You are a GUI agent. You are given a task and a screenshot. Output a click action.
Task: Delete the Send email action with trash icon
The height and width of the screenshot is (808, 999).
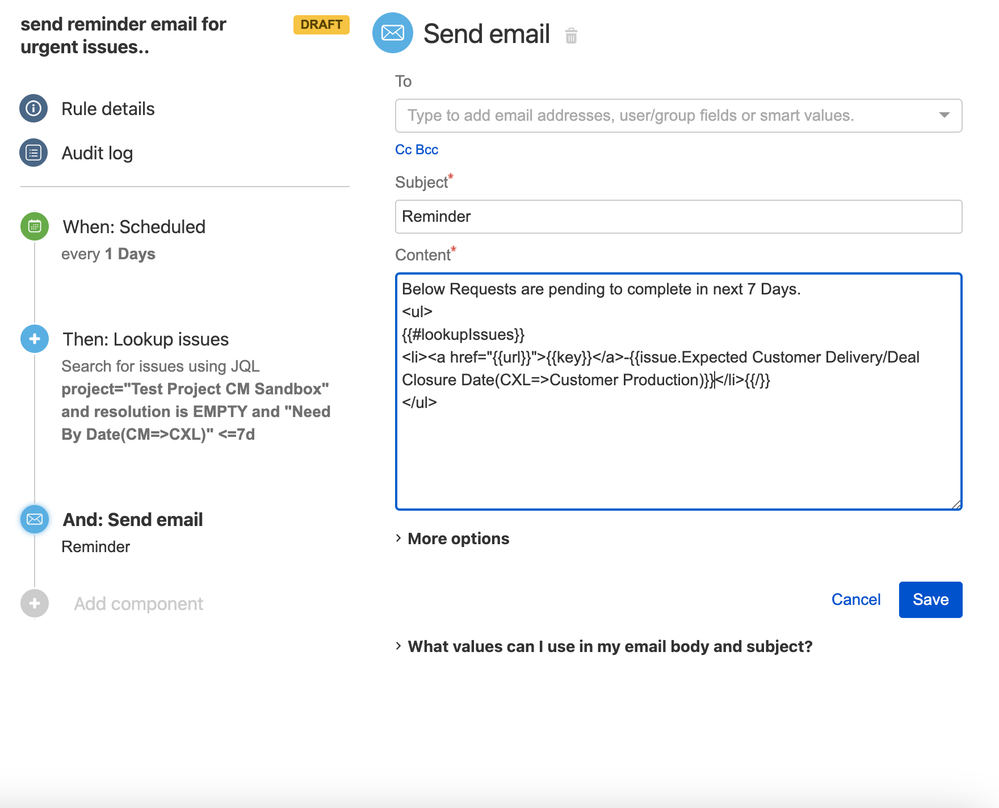click(x=571, y=36)
